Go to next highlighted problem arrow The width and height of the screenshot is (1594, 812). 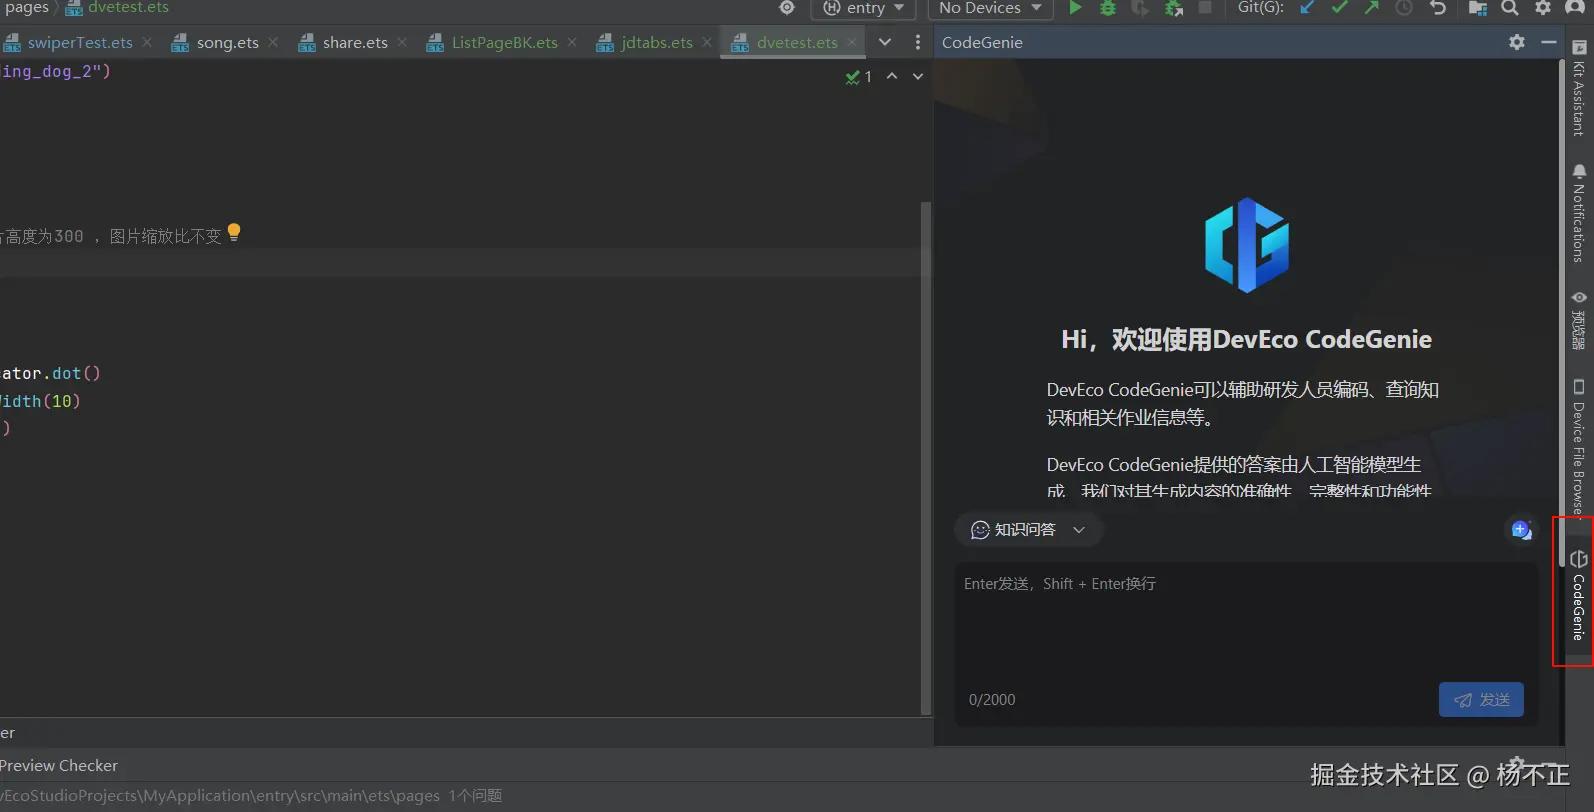tap(918, 76)
